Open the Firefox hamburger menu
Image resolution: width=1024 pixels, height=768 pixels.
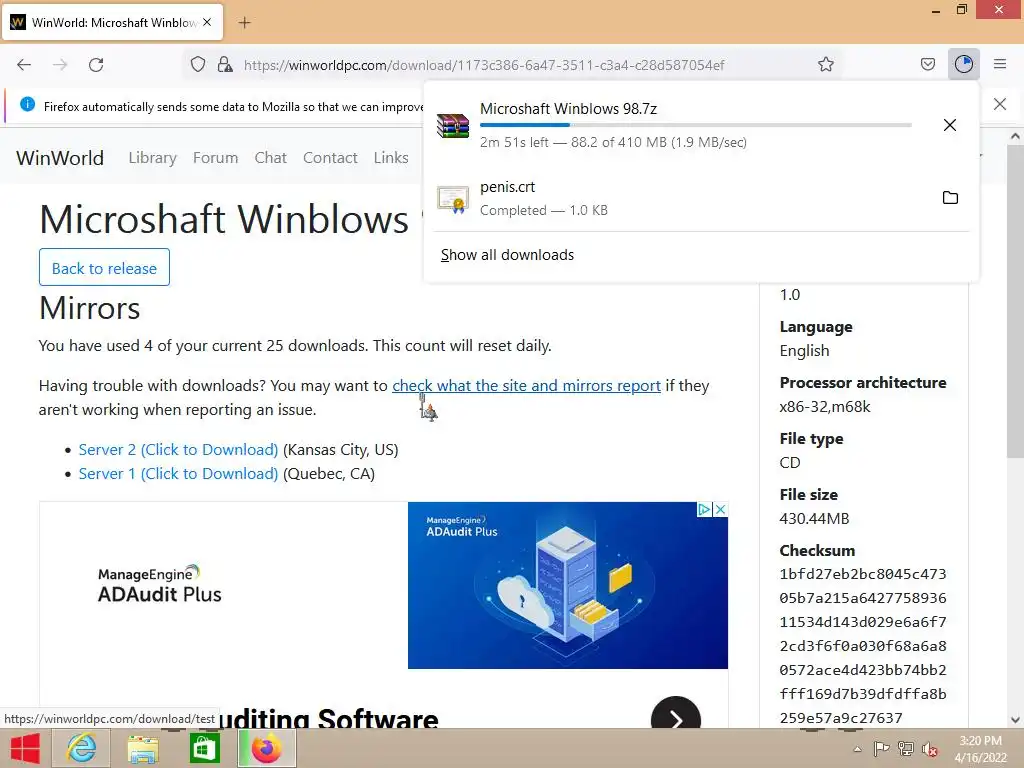click(1000, 64)
